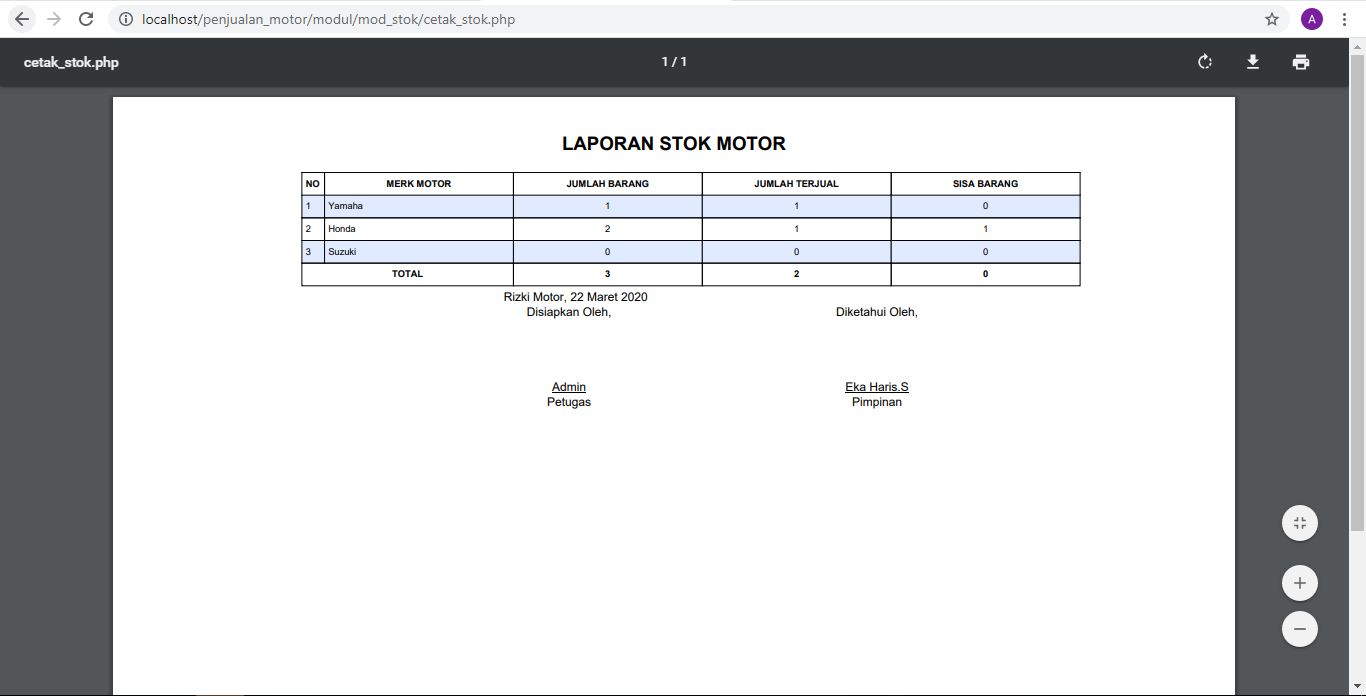This screenshot has width=1366, height=696.
Task: Select the Eka Haris.S signature text
Action: tap(875, 386)
